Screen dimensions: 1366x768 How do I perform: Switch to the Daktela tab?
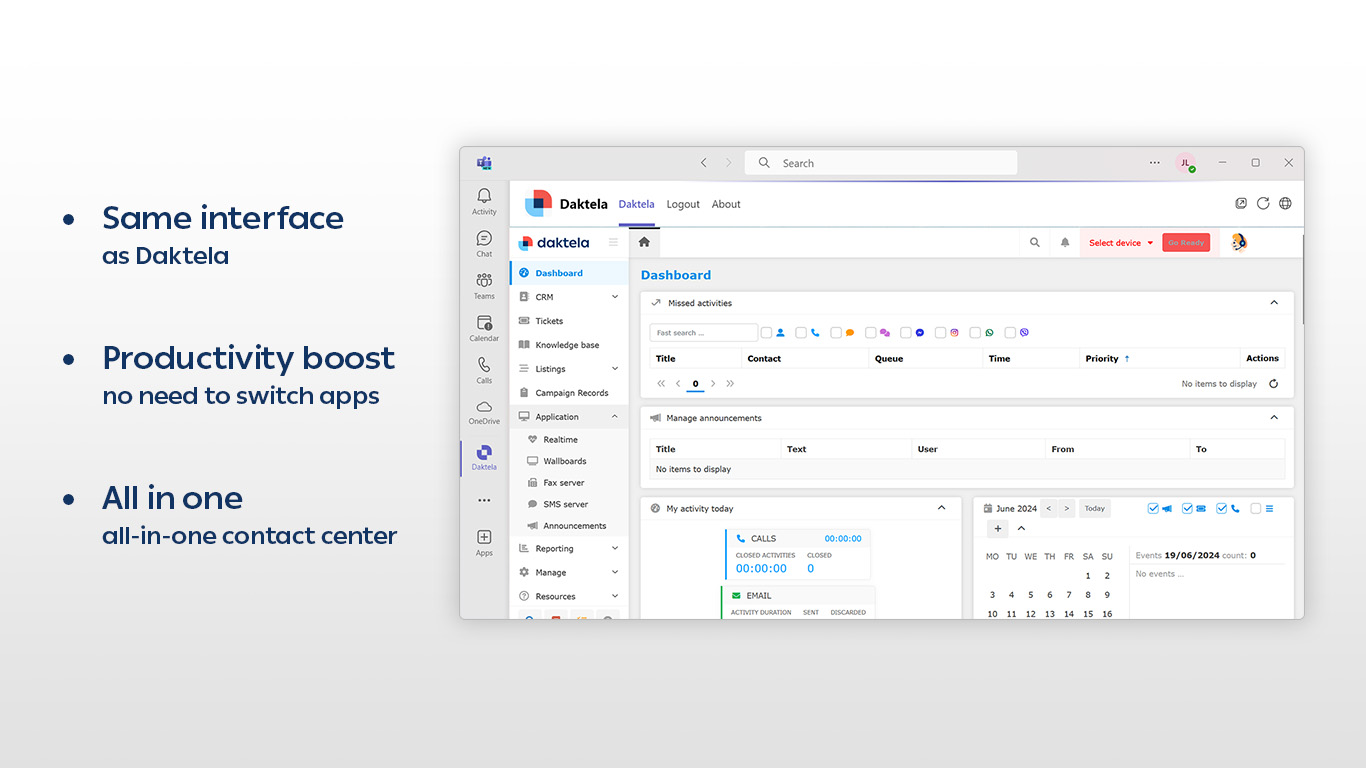[x=636, y=204]
